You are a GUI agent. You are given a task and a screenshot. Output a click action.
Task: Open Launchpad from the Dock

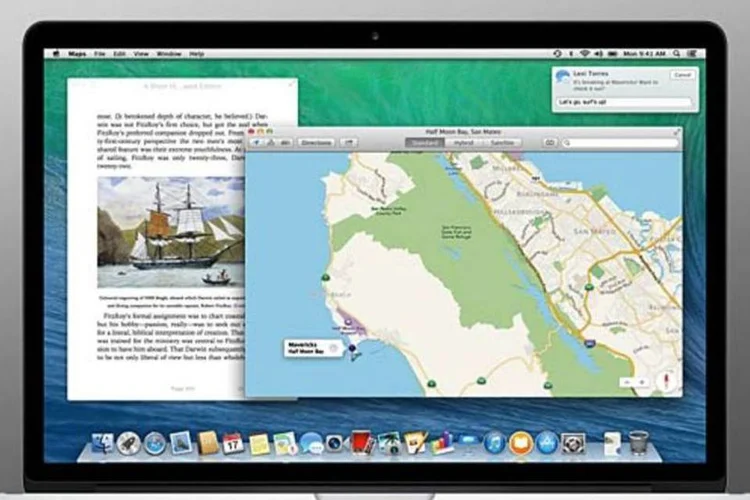coord(129,444)
